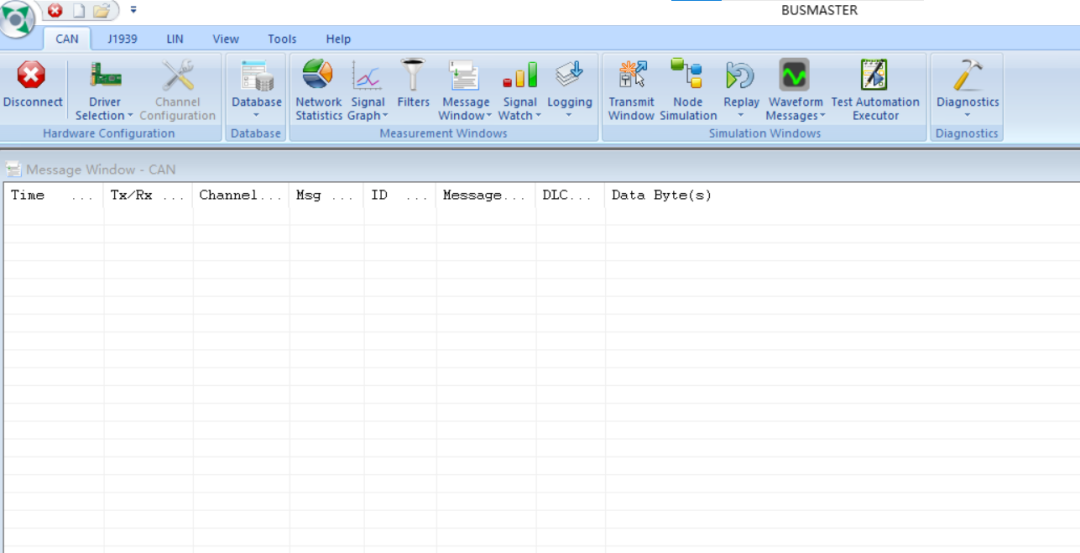The height and width of the screenshot is (553, 1080).
Task: Open Driver Selection
Action: point(105,92)
